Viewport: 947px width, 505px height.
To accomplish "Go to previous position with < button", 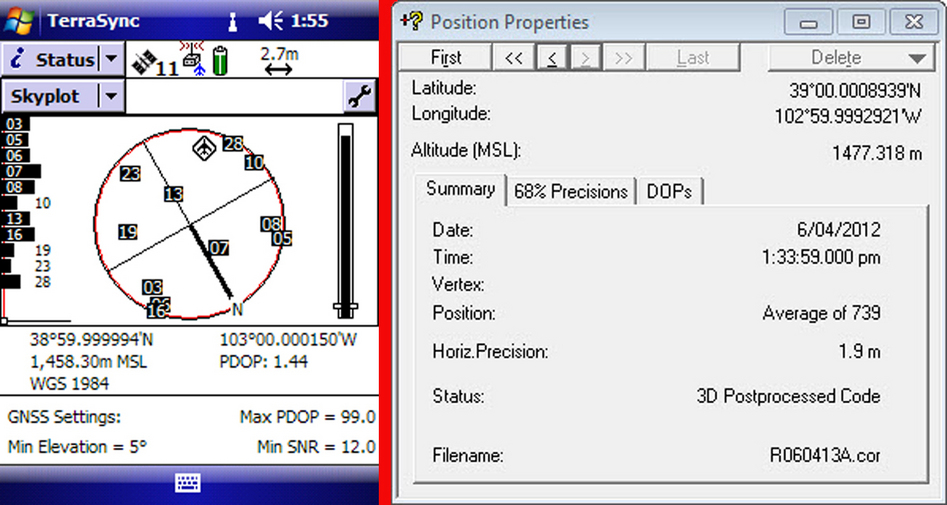I will point(551,58).
